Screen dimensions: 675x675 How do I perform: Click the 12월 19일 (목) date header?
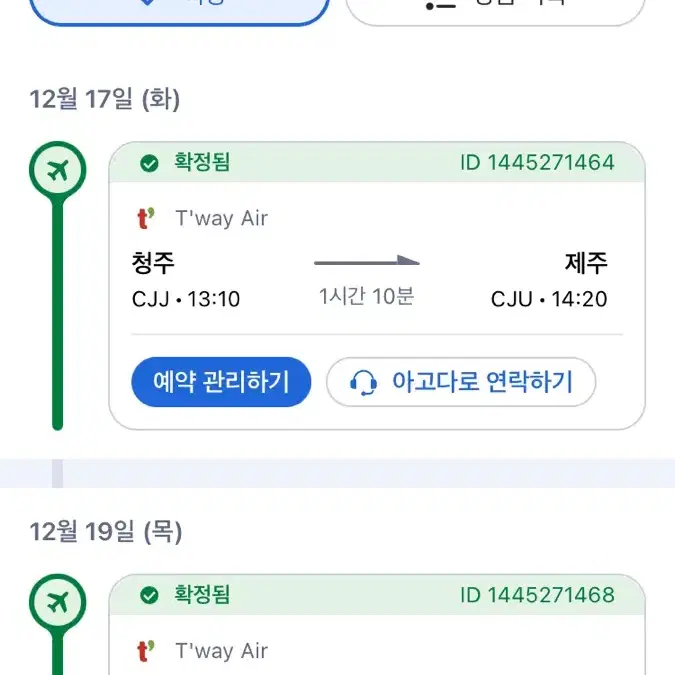pyautogui.click(x=106, y=531)
